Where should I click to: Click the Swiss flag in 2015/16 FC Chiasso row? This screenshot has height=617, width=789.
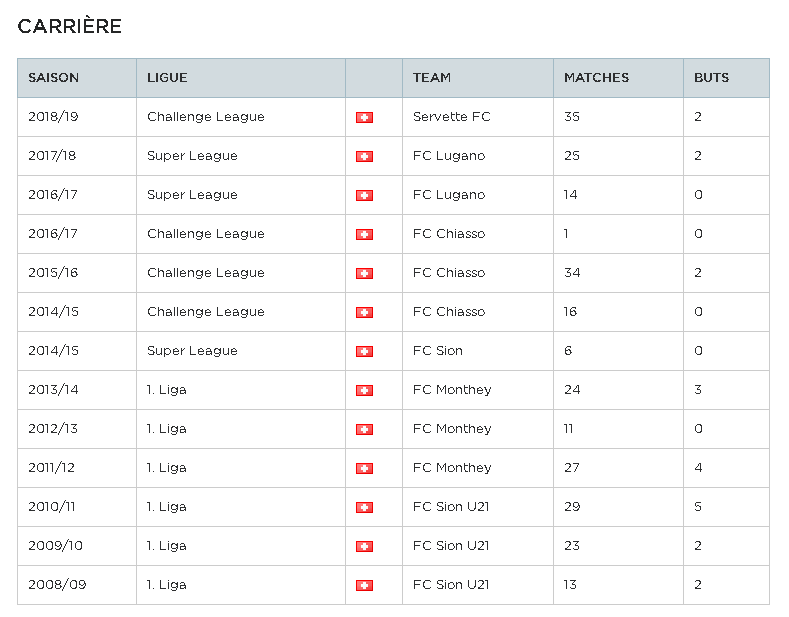[x=364, y=273]
